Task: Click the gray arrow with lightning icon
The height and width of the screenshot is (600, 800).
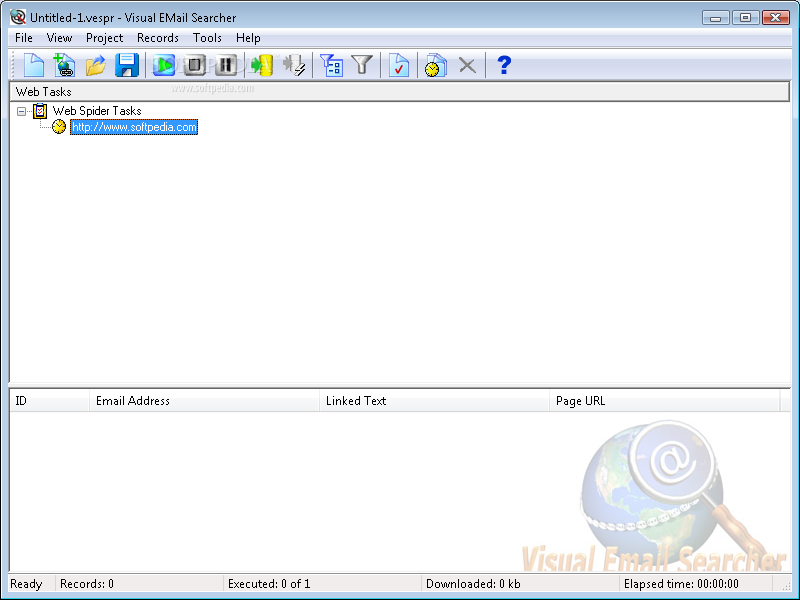Action: [294, 65]
